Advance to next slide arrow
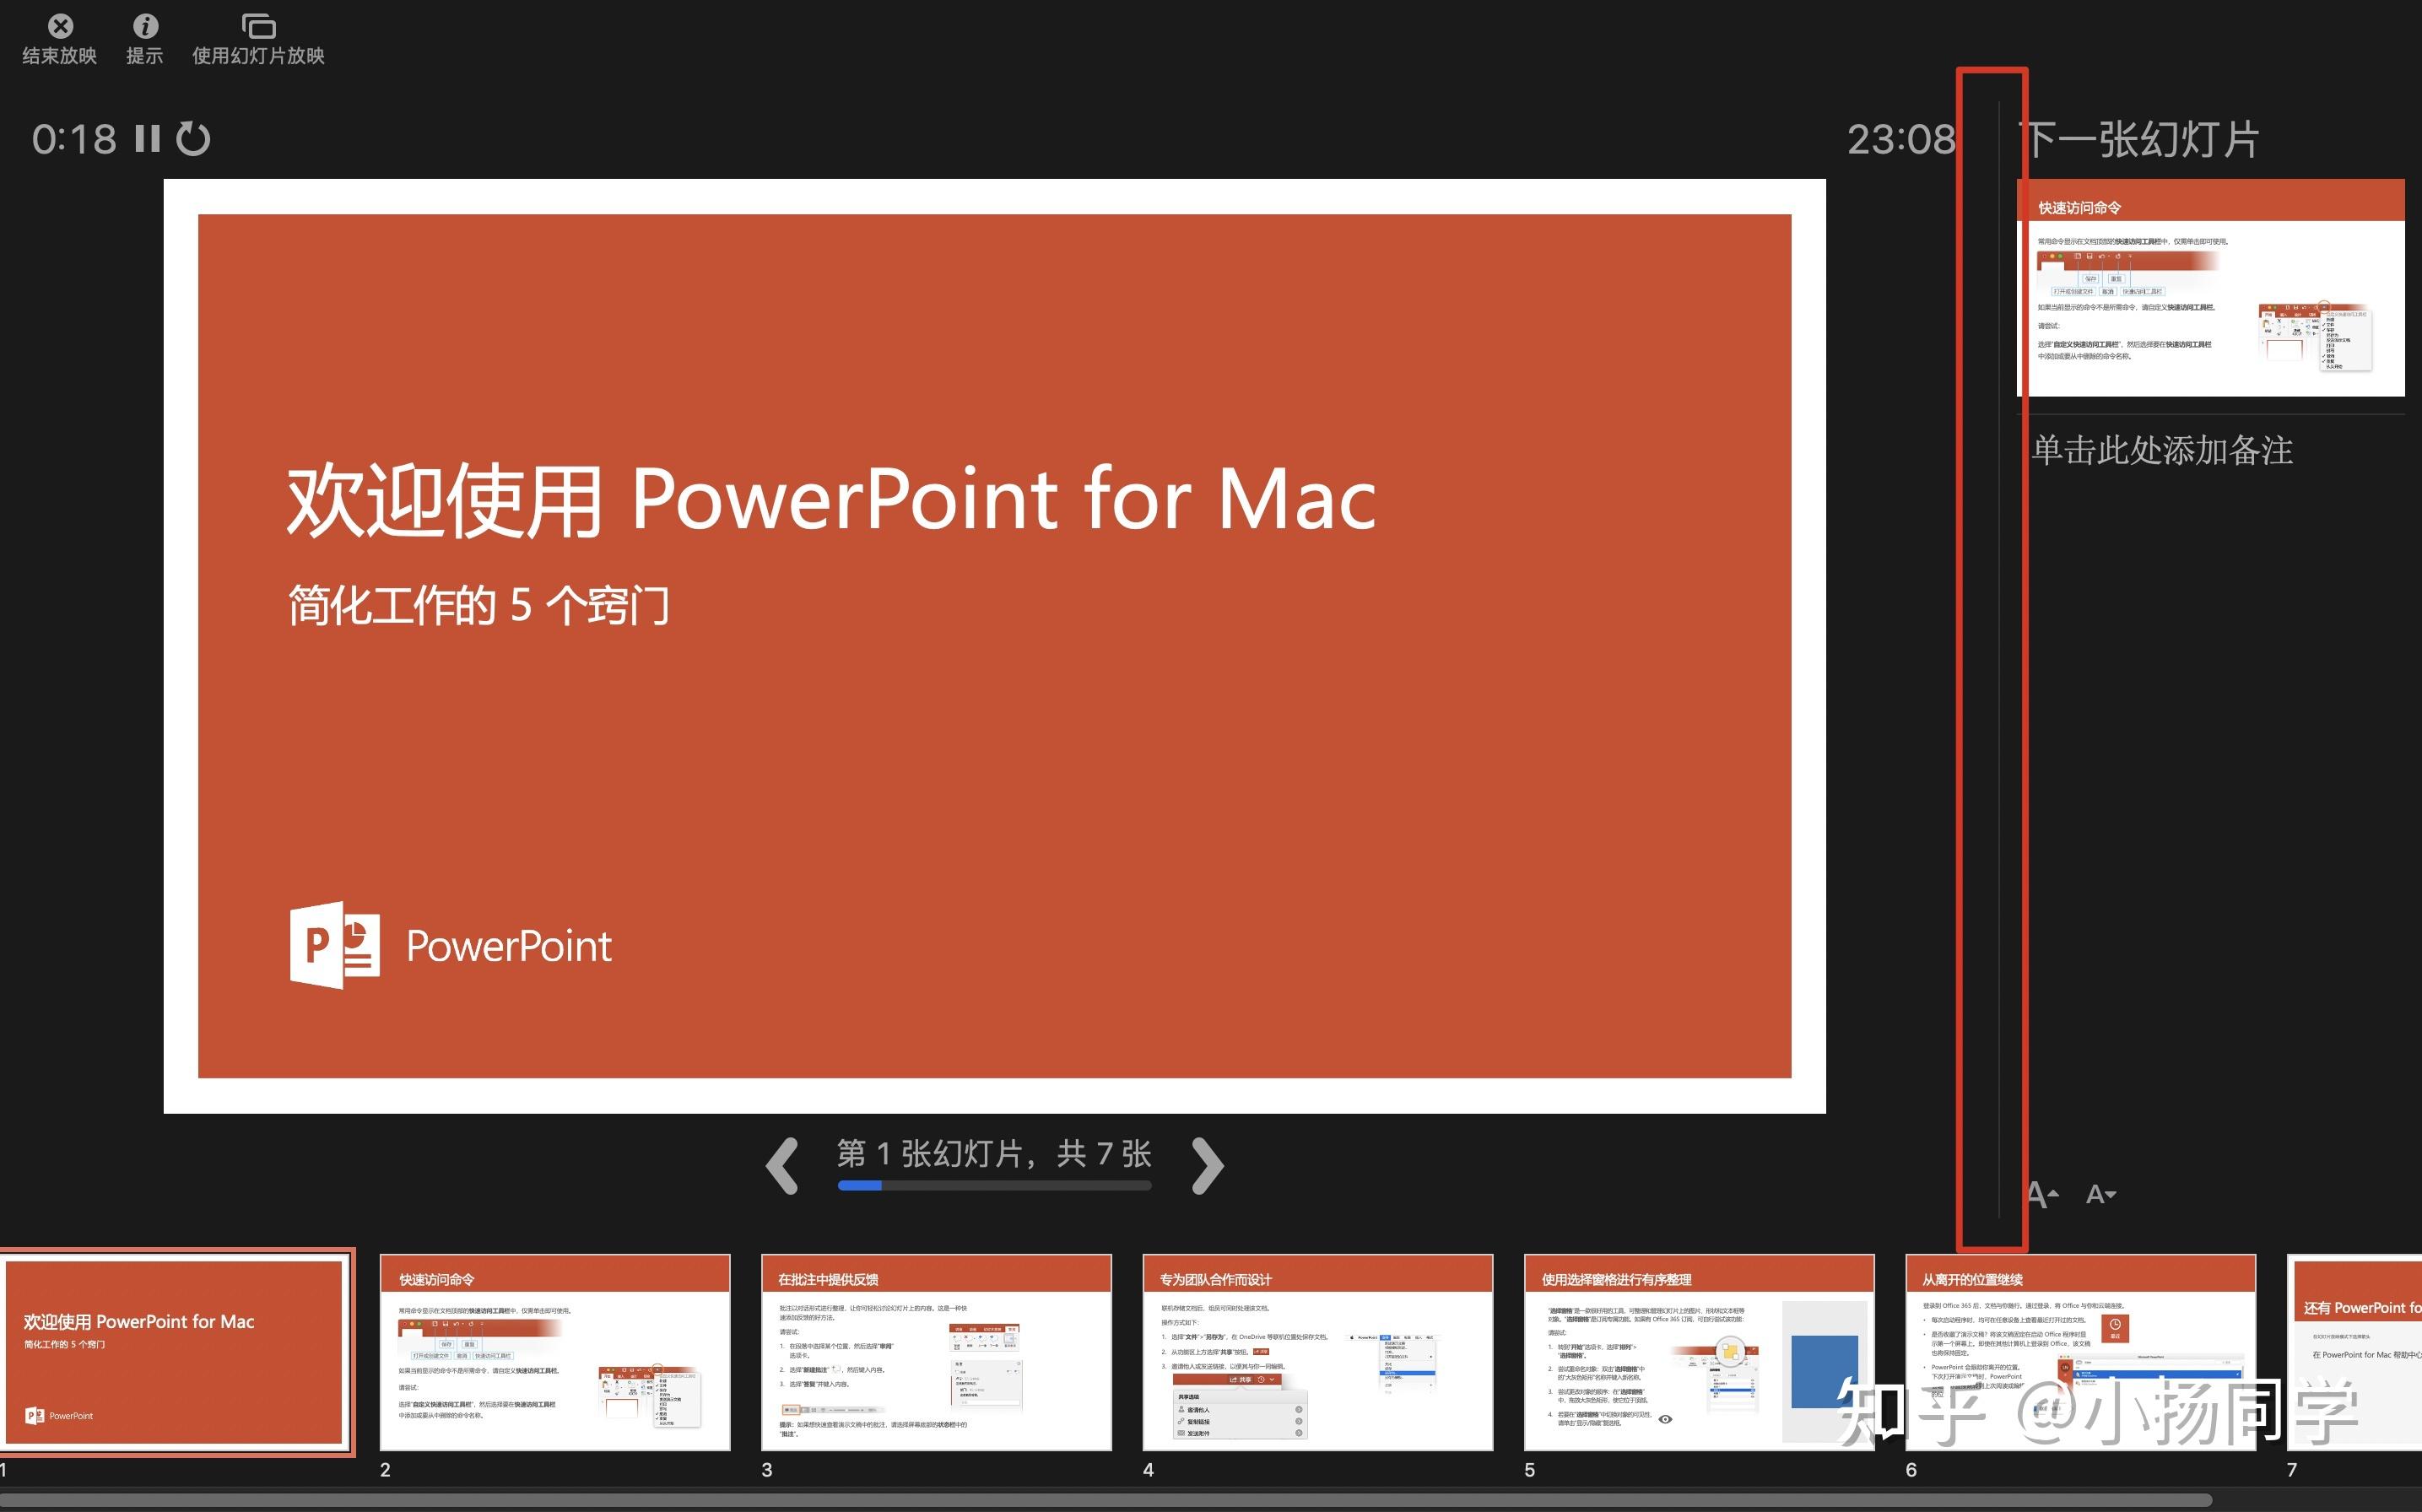2422x1512 pixels. pyautogui.click(x=1208, y=1165)
